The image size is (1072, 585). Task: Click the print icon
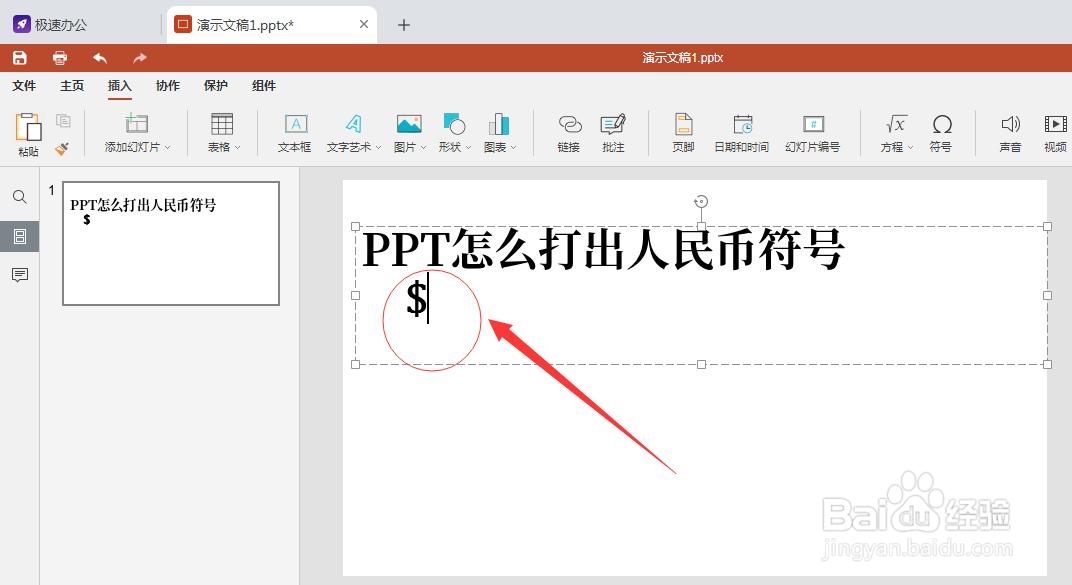tap(60, 58)
